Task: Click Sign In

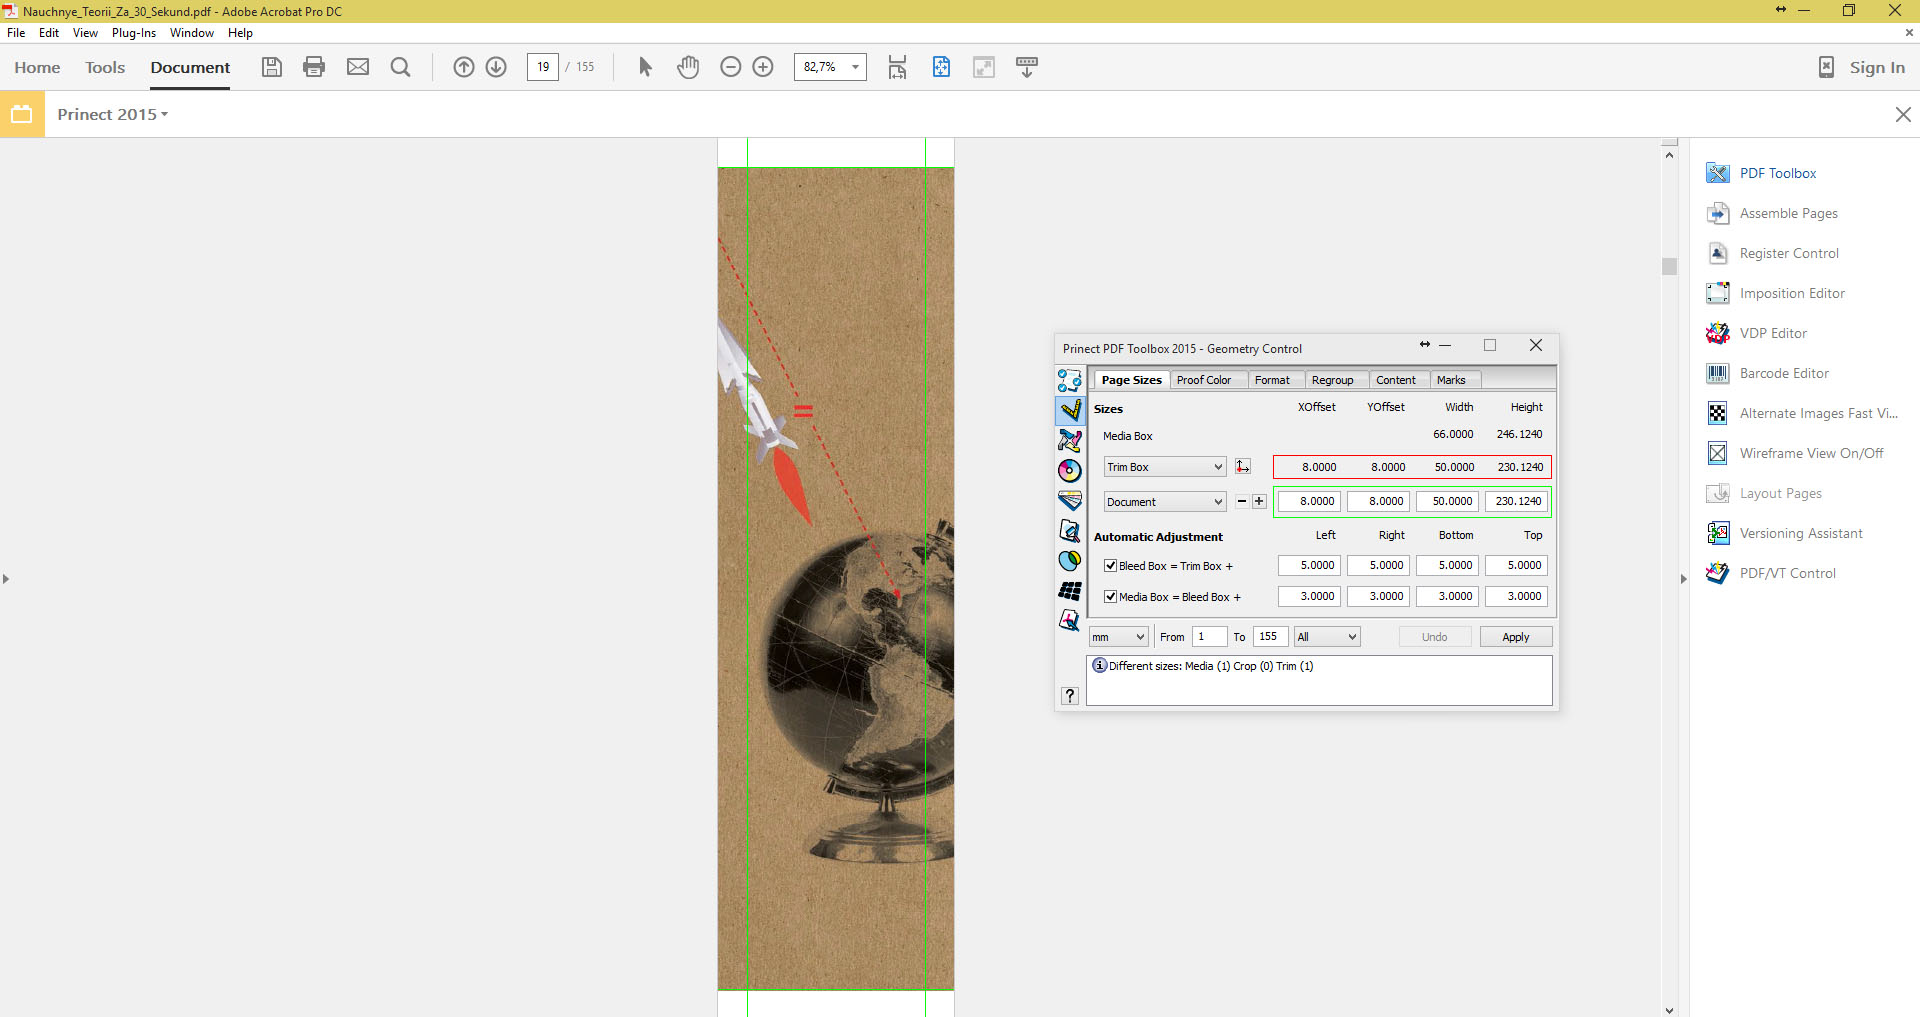Action: (1877, 67)
